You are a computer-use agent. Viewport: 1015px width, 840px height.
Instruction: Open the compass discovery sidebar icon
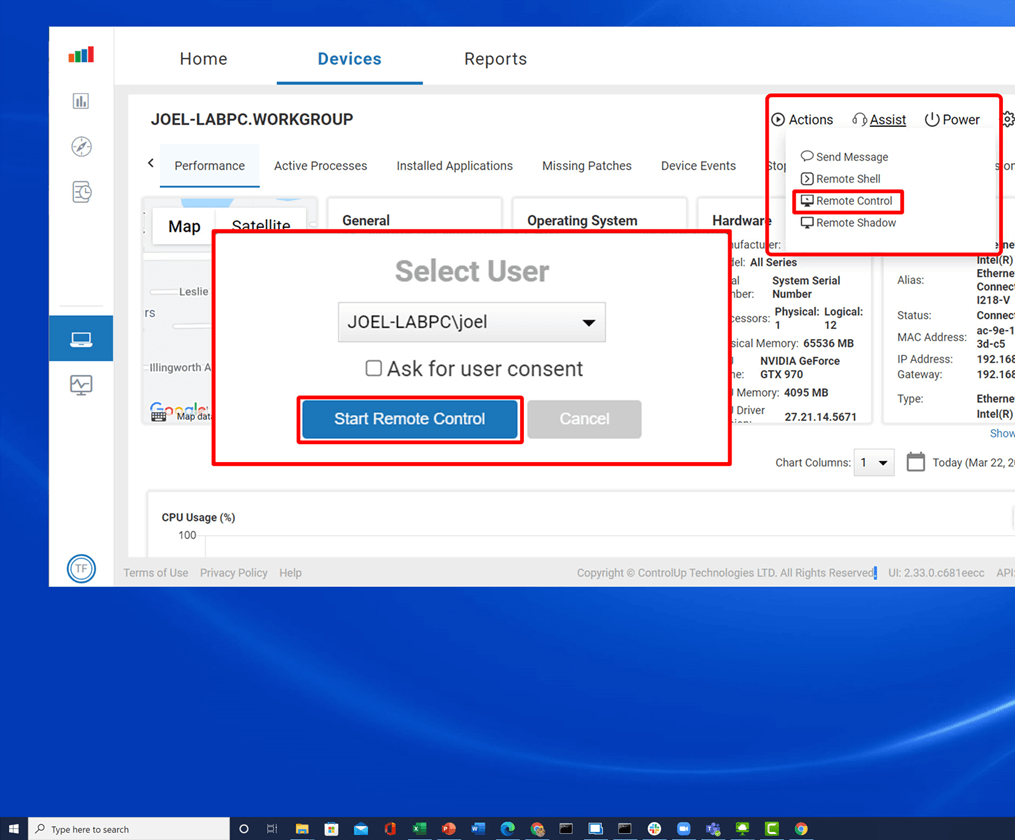(81, 147)
